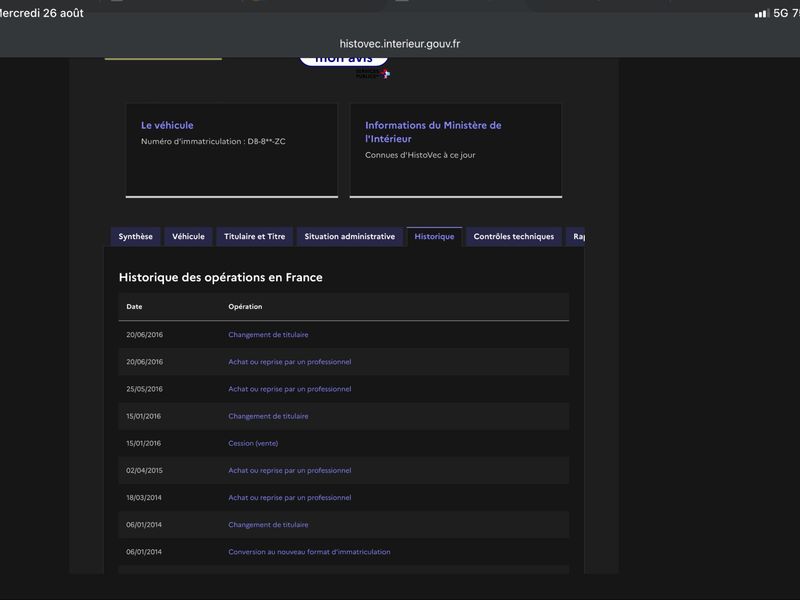Click 'Achat ou reprise par un professionnel' dated 25/05/2016
Screen dimensions: 800x600
[290, 389]
